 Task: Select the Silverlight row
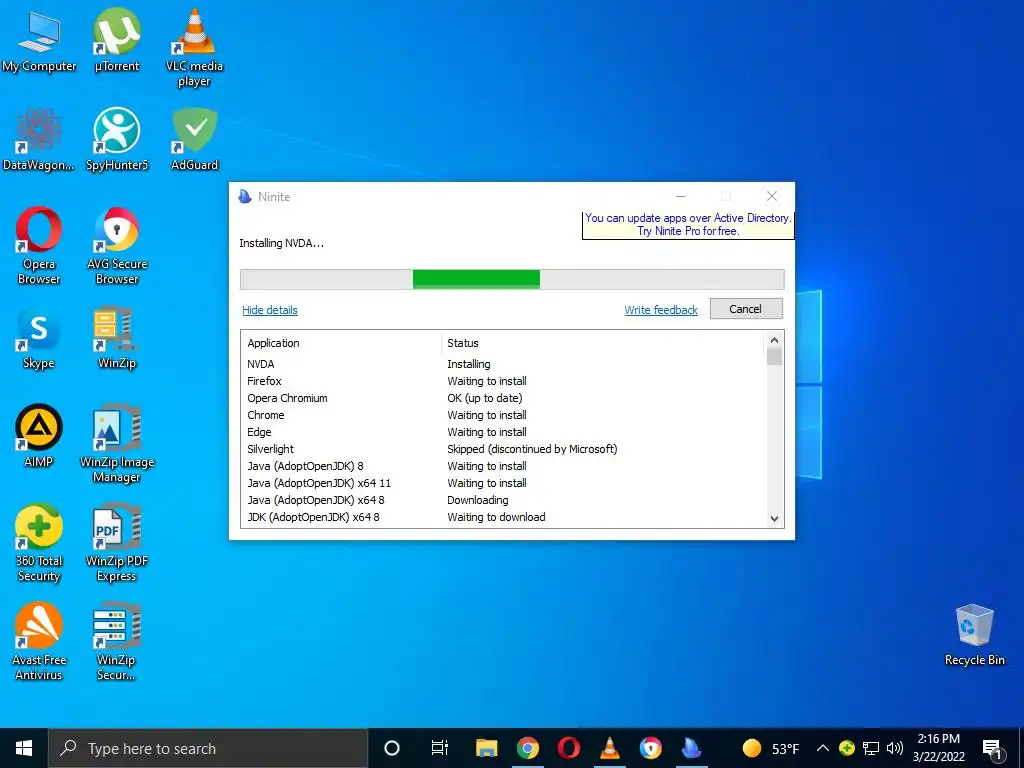[503, 449]
